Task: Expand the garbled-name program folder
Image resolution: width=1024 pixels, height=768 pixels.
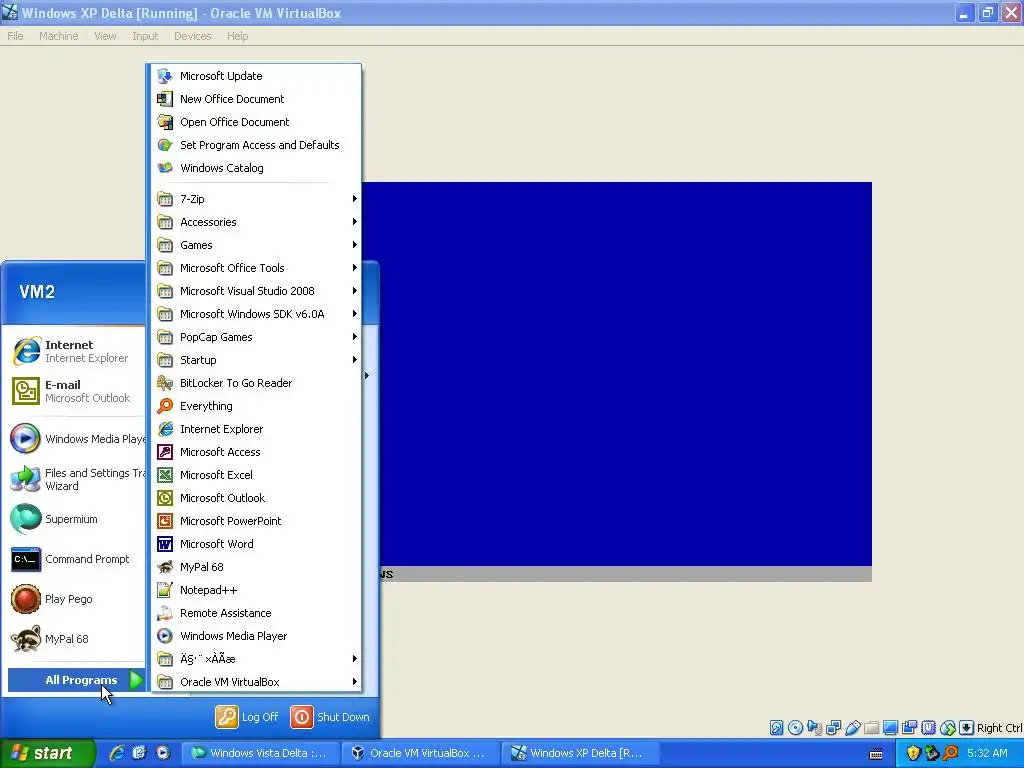Action: tap(256, 659)
